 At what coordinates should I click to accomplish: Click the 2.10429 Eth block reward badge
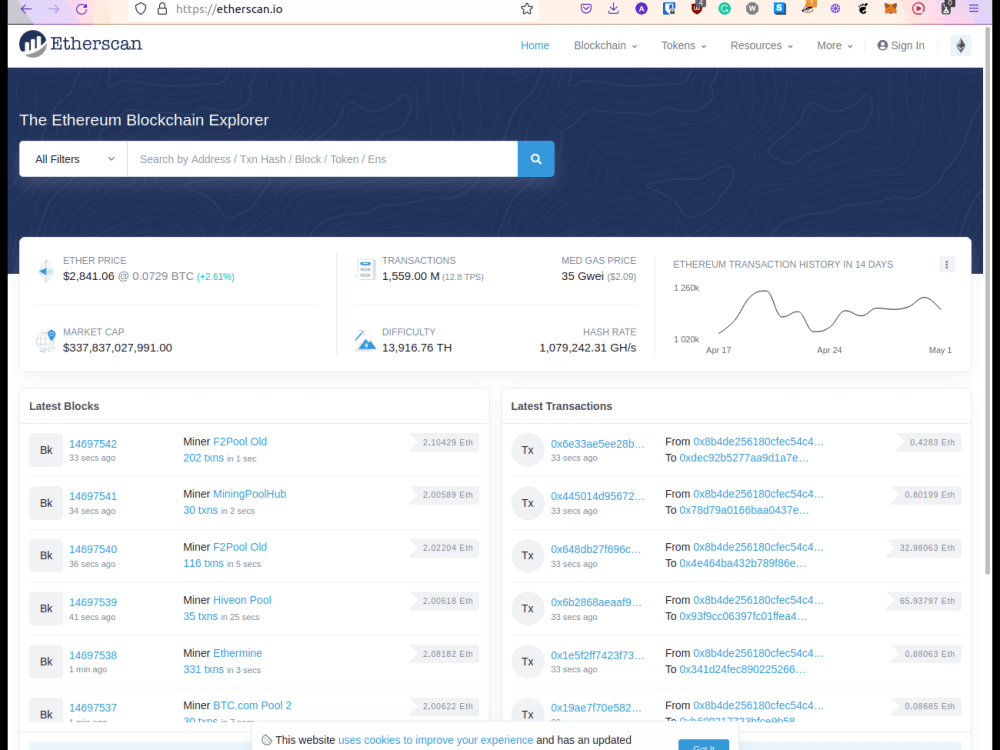[x=445, y=443]
